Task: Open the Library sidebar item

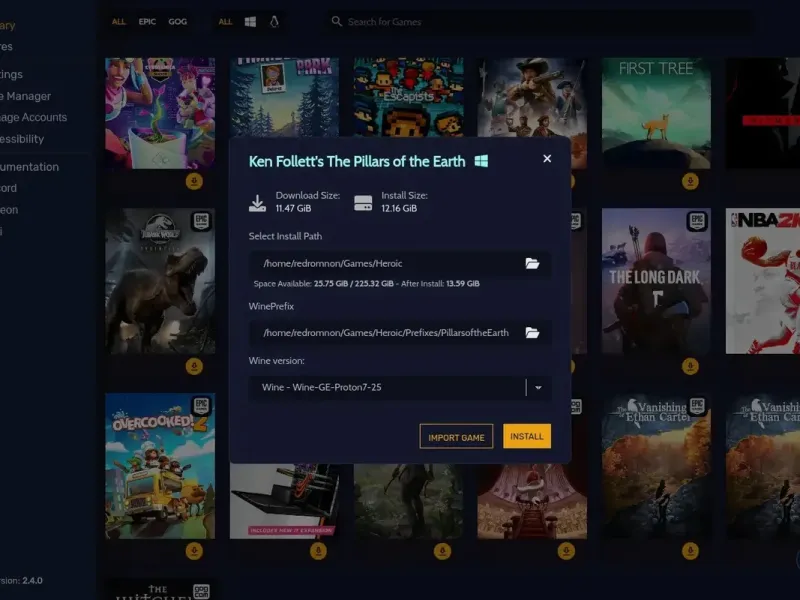Action: pos(8,26)
